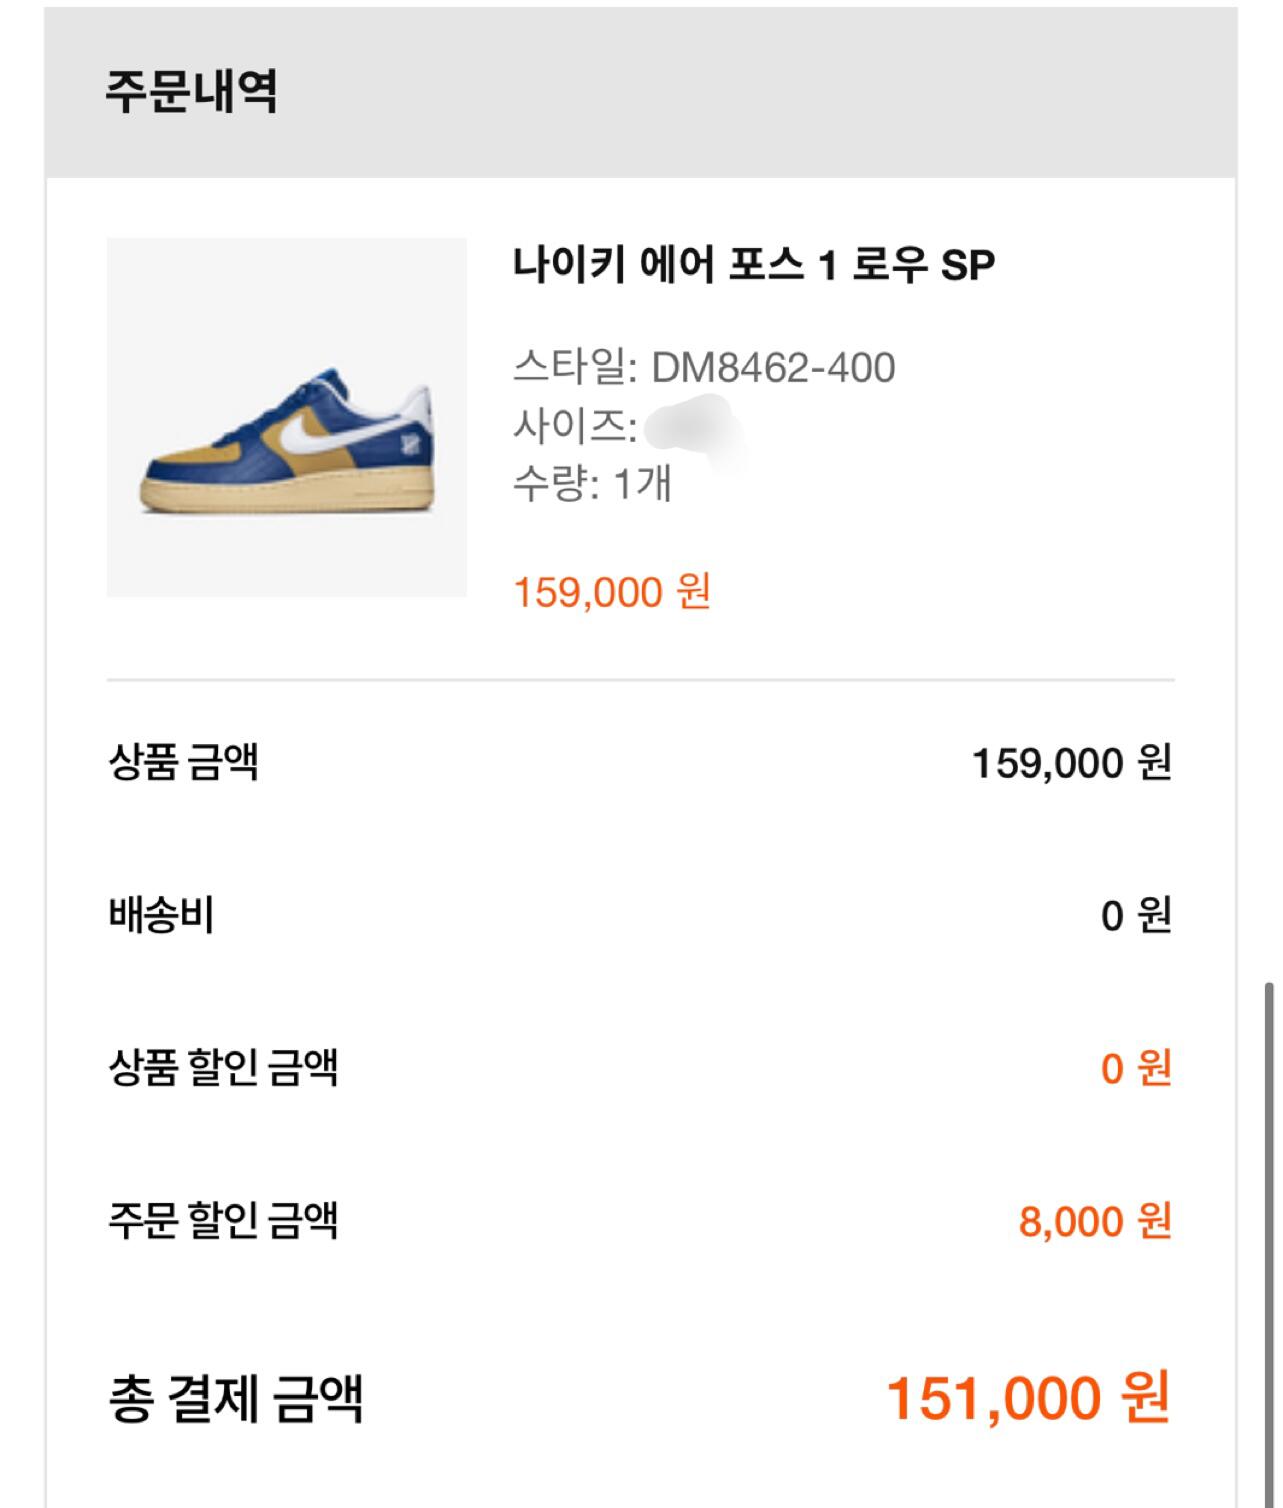This screenshot has width=1283, height=1508.
Task: Click the Nike Air Force 1 shoe thumbnail
Action: tap(287, 418)
